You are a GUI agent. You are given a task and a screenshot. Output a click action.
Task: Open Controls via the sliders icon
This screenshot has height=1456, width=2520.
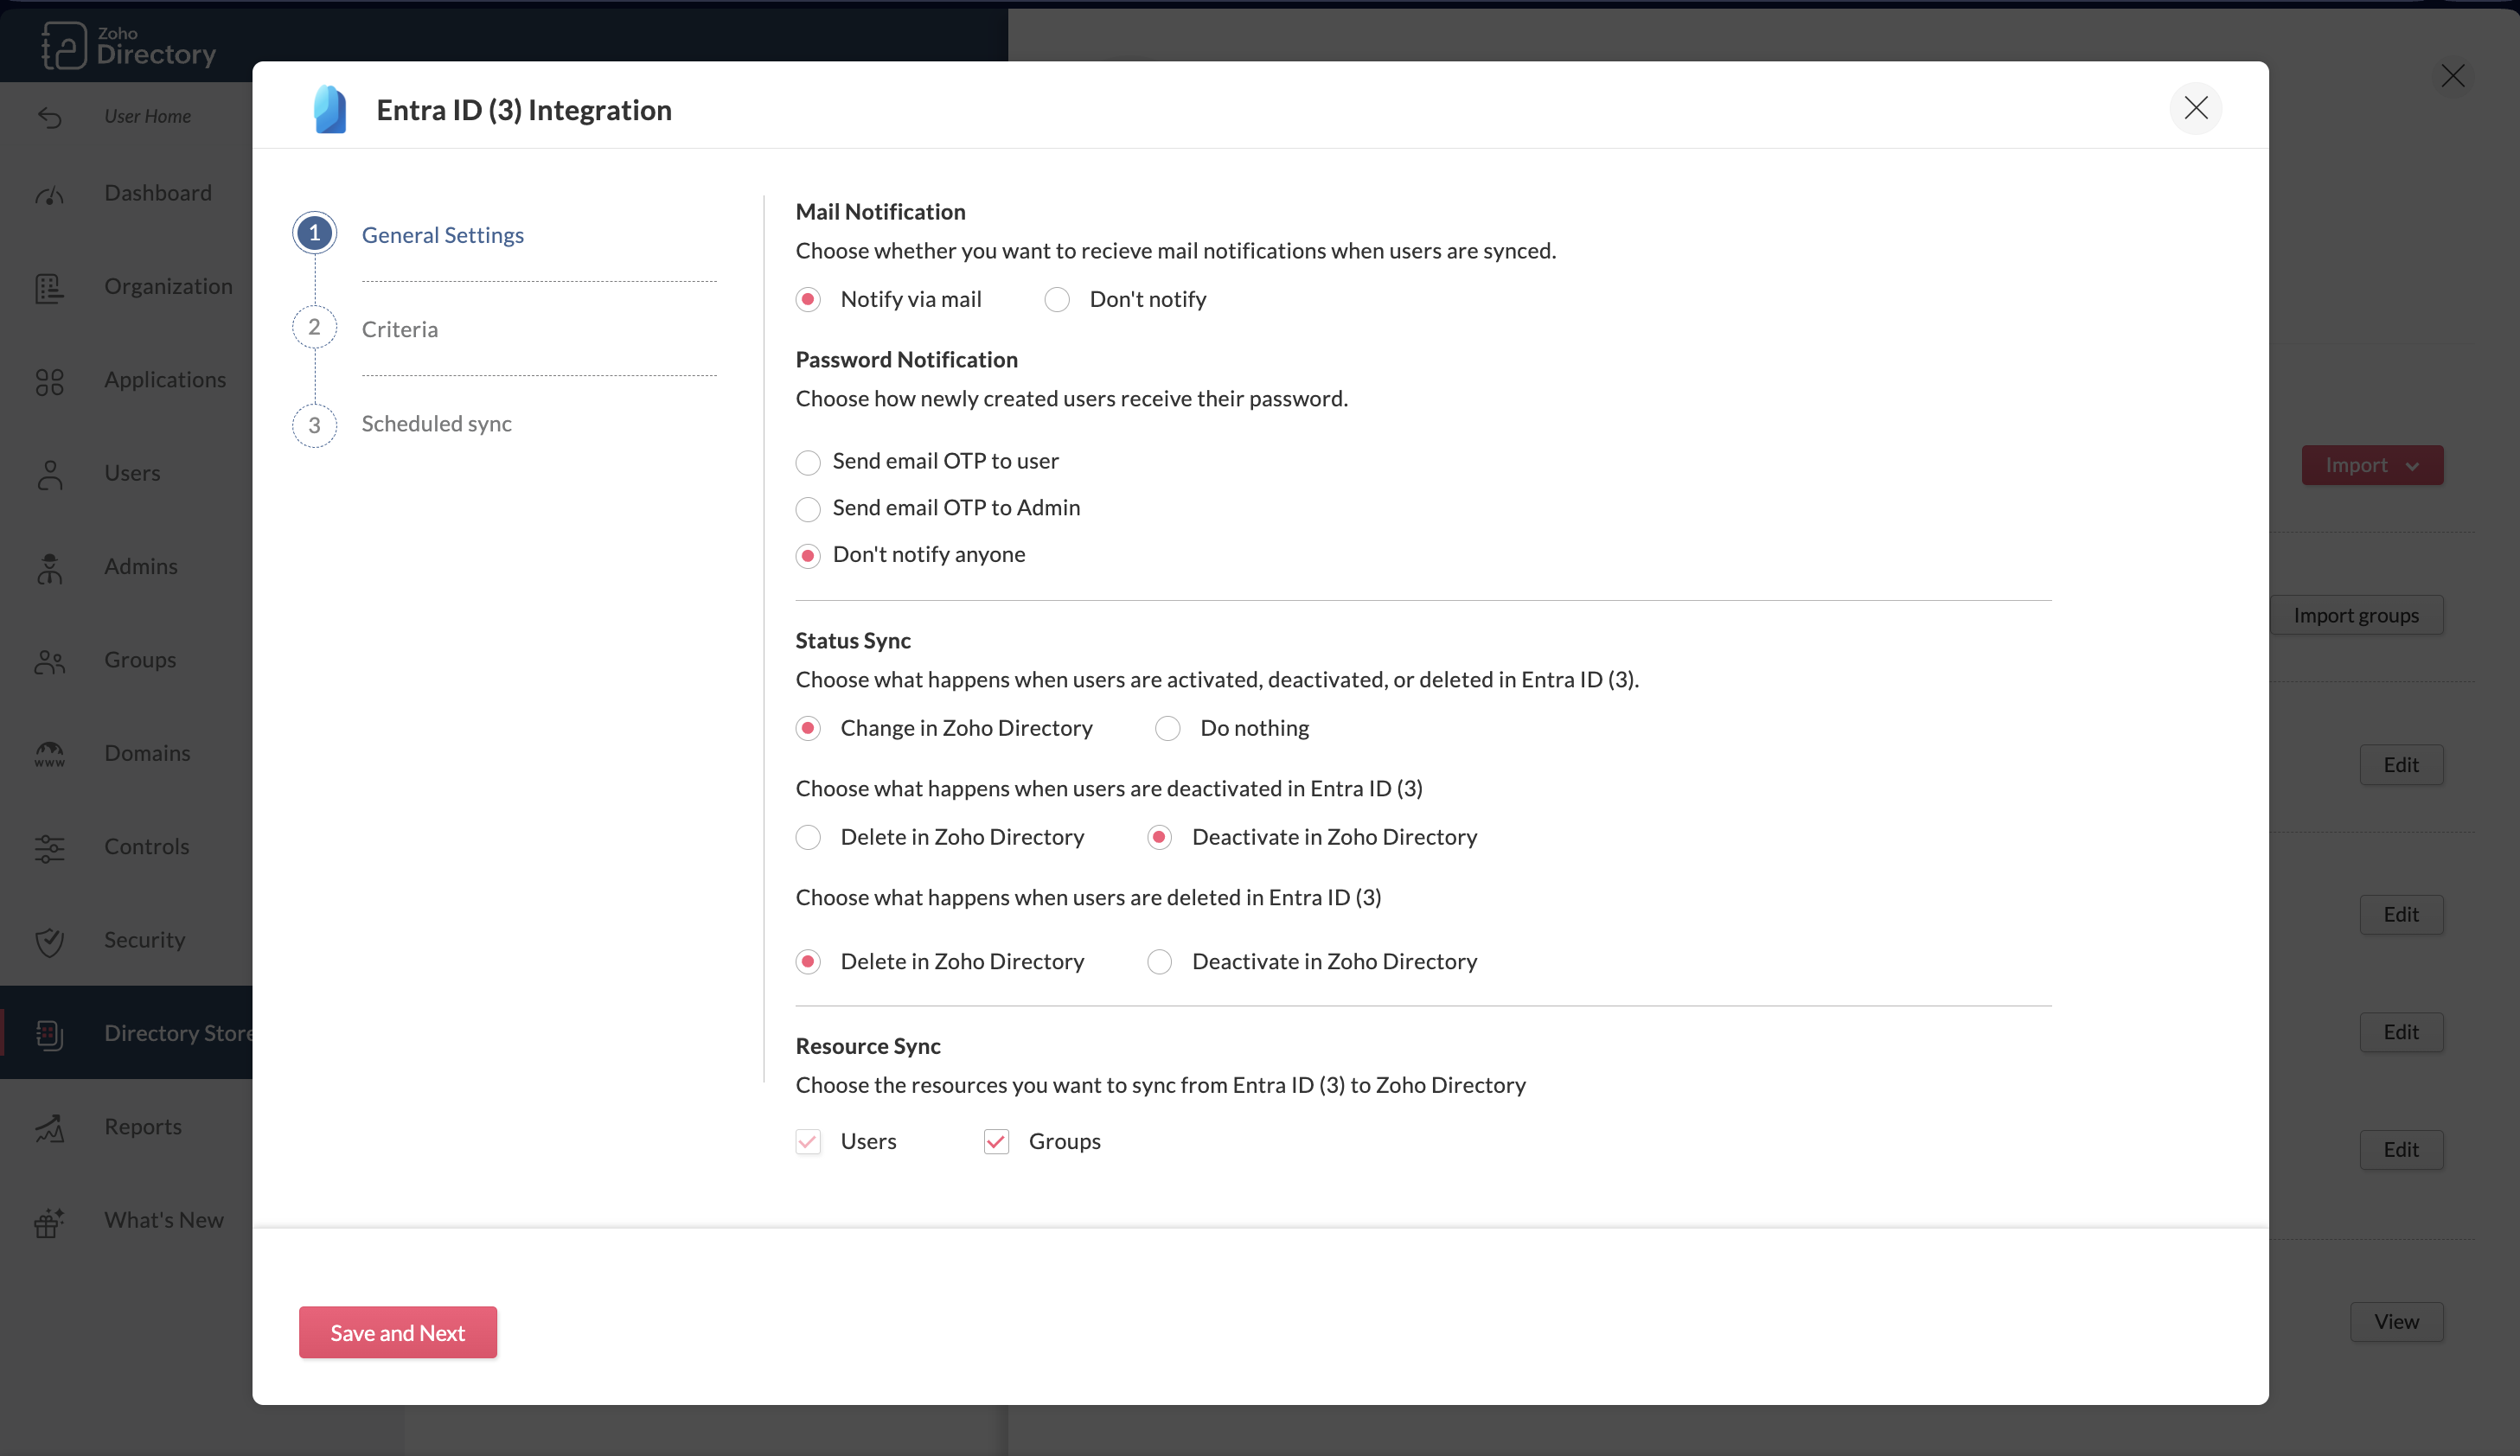(49, 848)
